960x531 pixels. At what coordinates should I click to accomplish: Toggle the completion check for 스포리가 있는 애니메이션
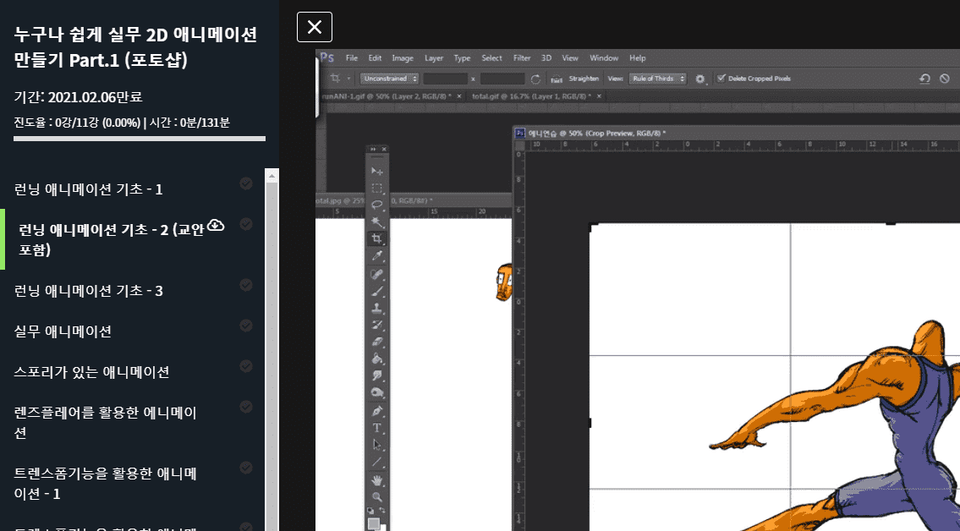pyautogui.click(x=246, y=366)
